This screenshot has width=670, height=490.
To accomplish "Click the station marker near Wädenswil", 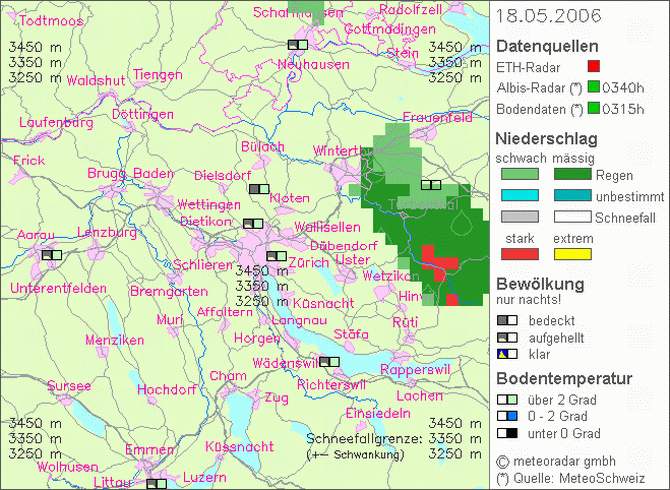I will 329,362.
